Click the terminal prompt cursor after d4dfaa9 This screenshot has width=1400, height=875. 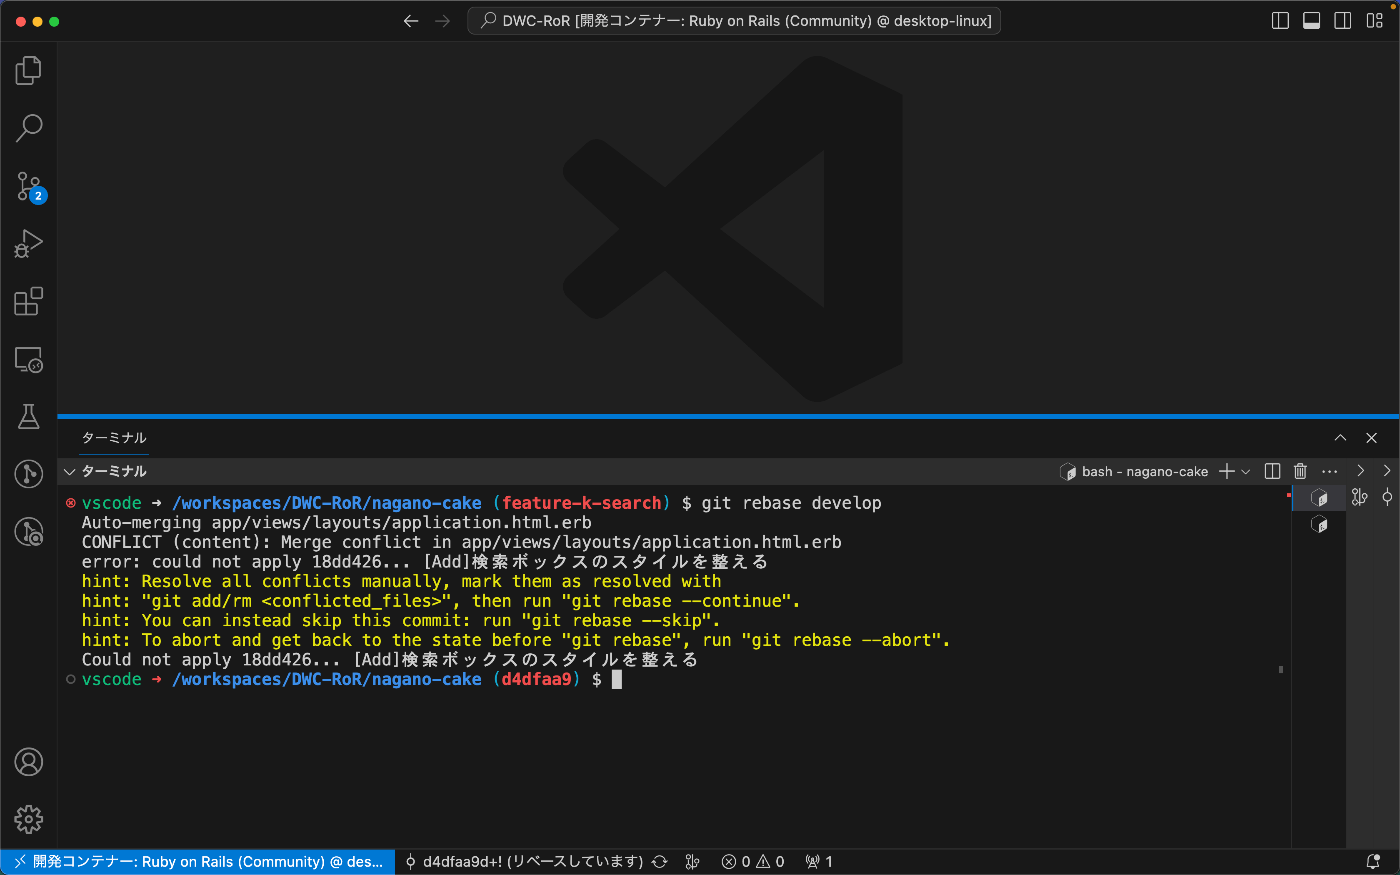pos(617,680)
